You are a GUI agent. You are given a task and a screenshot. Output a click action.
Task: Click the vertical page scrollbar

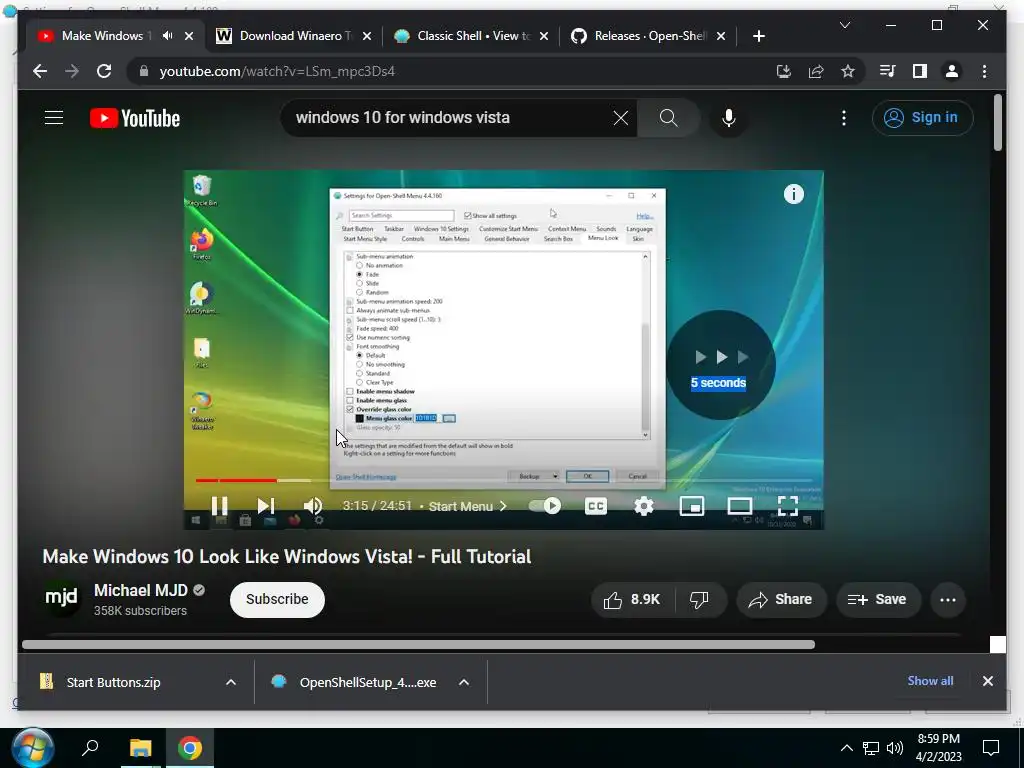tap(997, 123)
